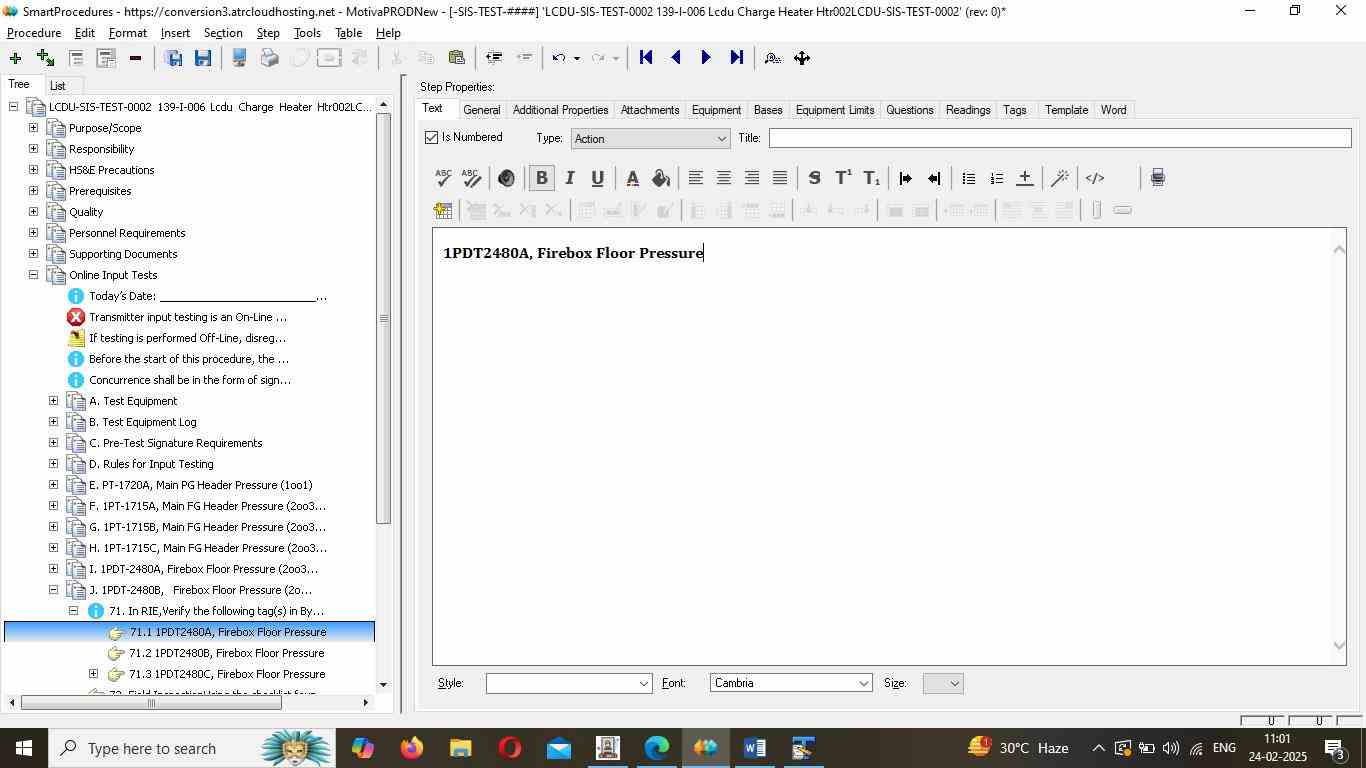Click the print icon in editor toolbar
This screenshot has height=768, width=1366.
click(x=1157, y=178)
